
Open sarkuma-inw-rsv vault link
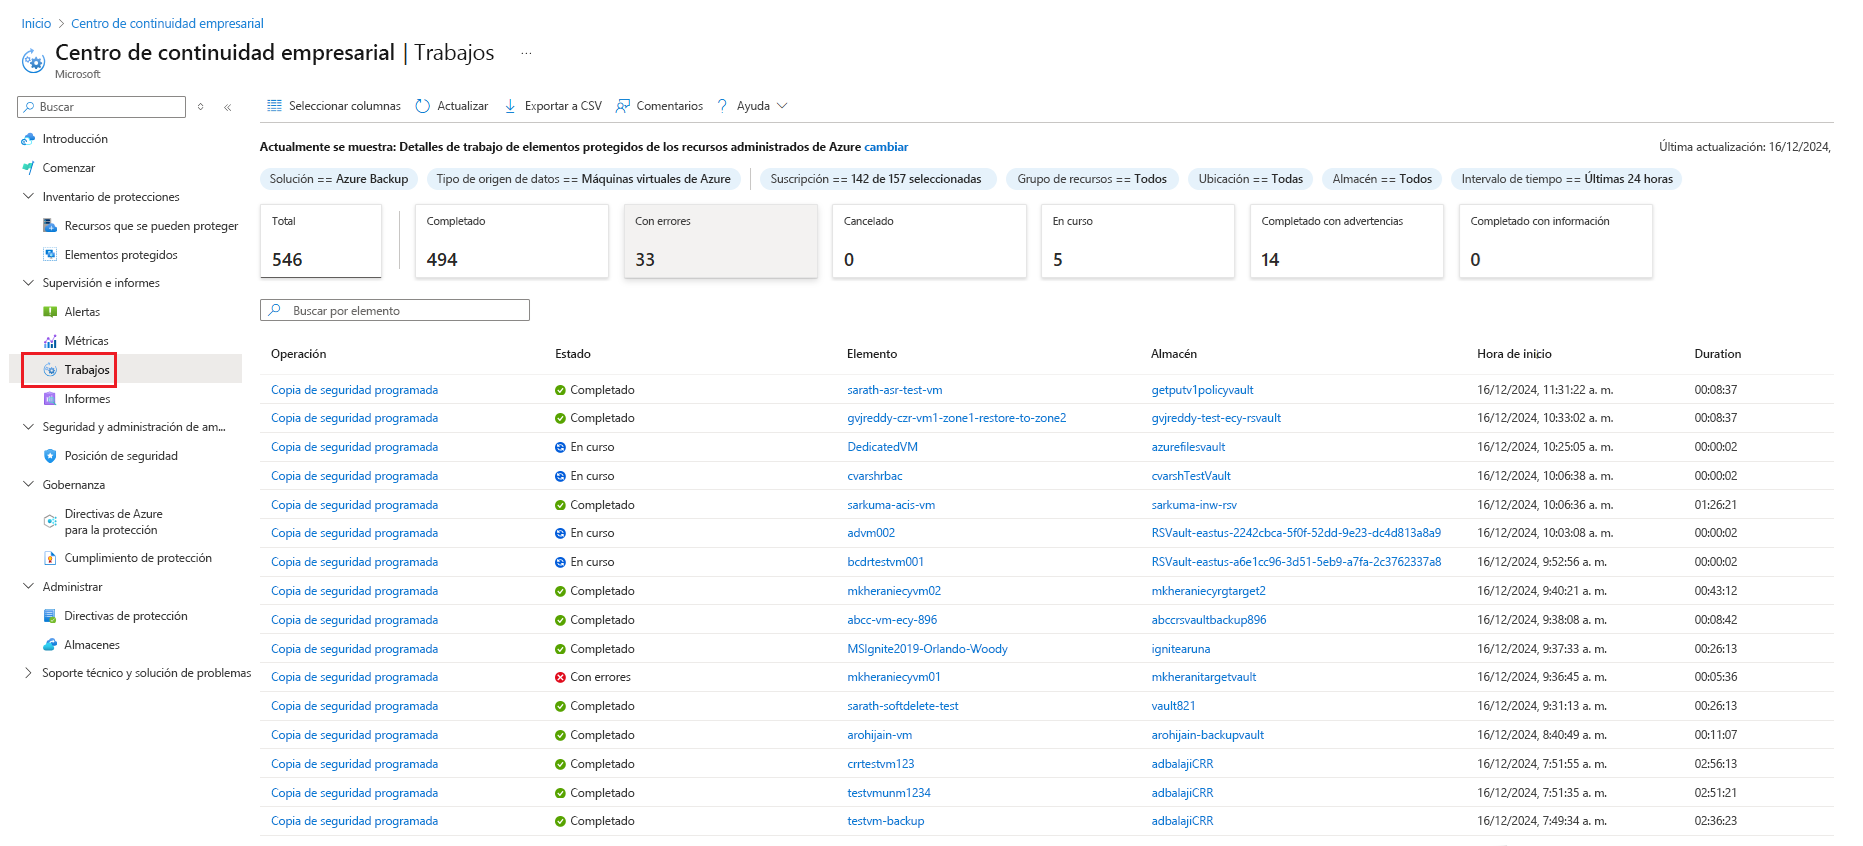click(1194, 505)
